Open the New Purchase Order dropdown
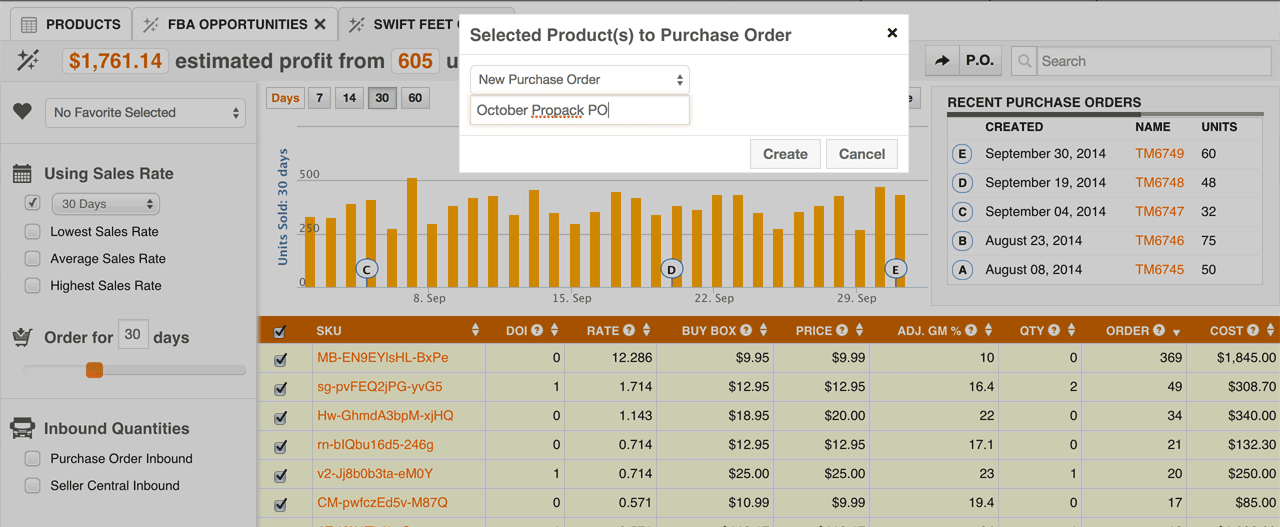Viewport: 1280px width, 527px height. [x=580, y=80]
